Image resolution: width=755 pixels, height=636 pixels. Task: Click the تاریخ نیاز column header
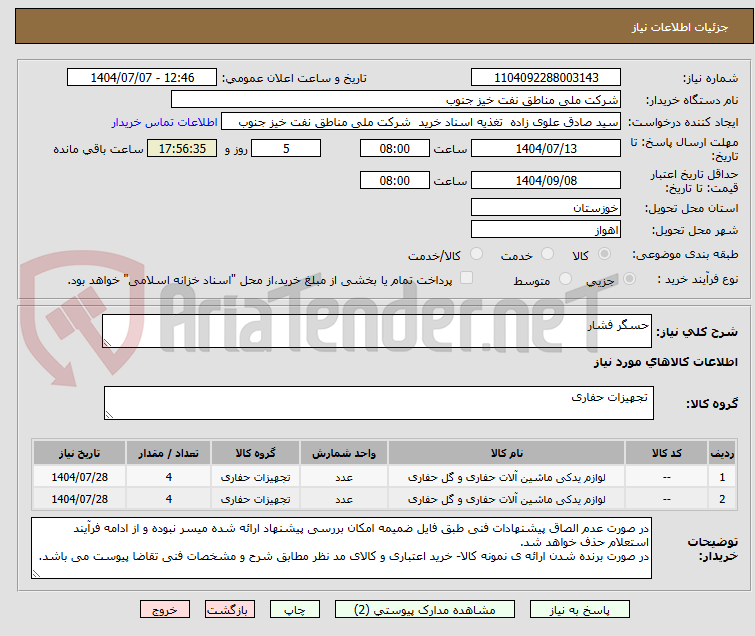(x=79, y=453)
